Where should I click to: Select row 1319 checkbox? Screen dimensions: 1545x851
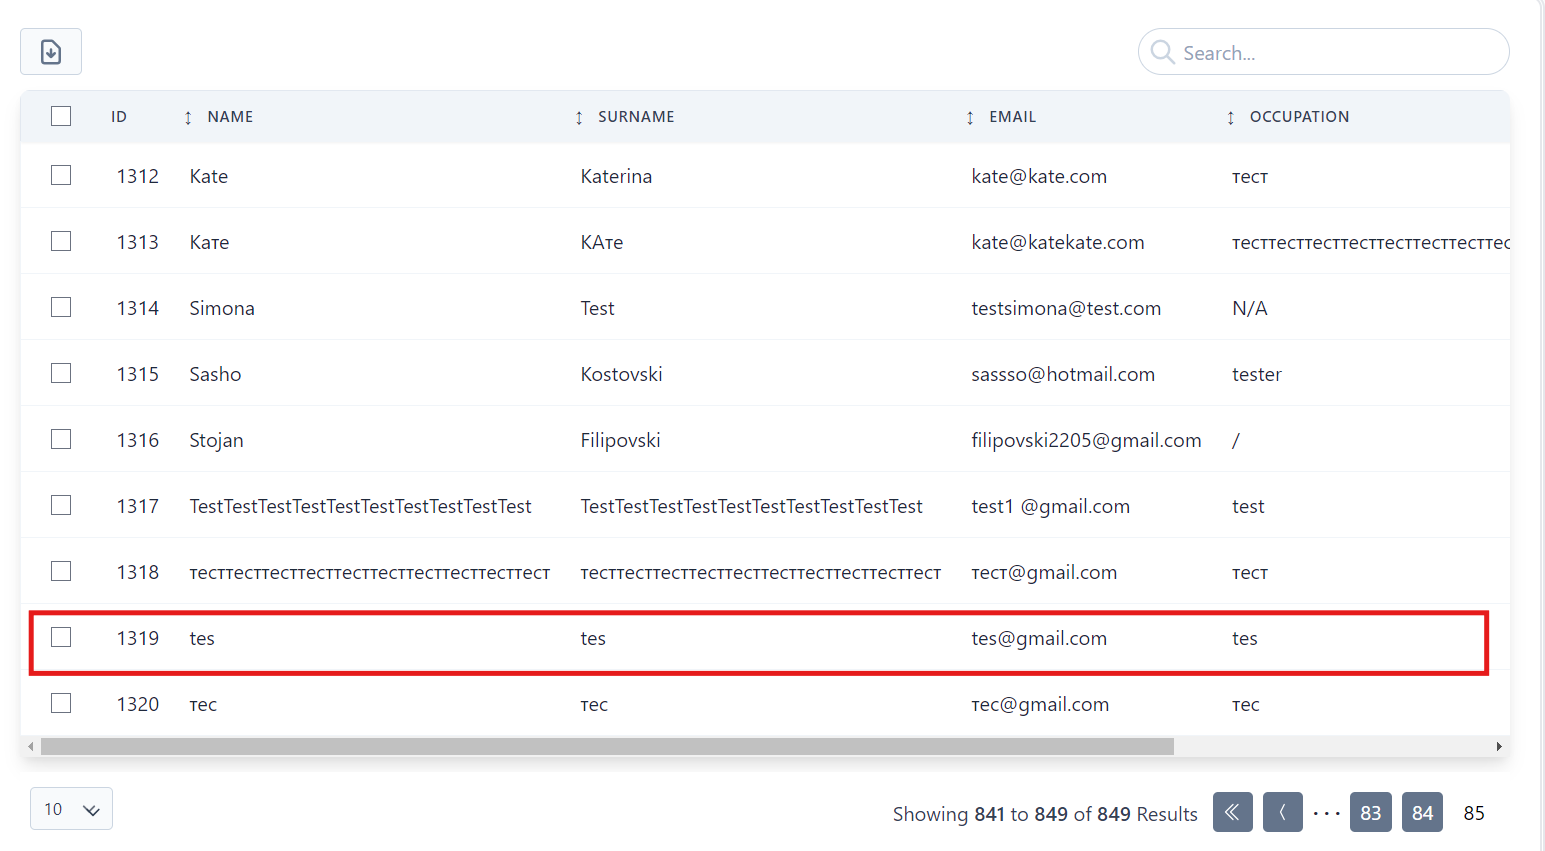pyautogui.click(x=61, y=637)
